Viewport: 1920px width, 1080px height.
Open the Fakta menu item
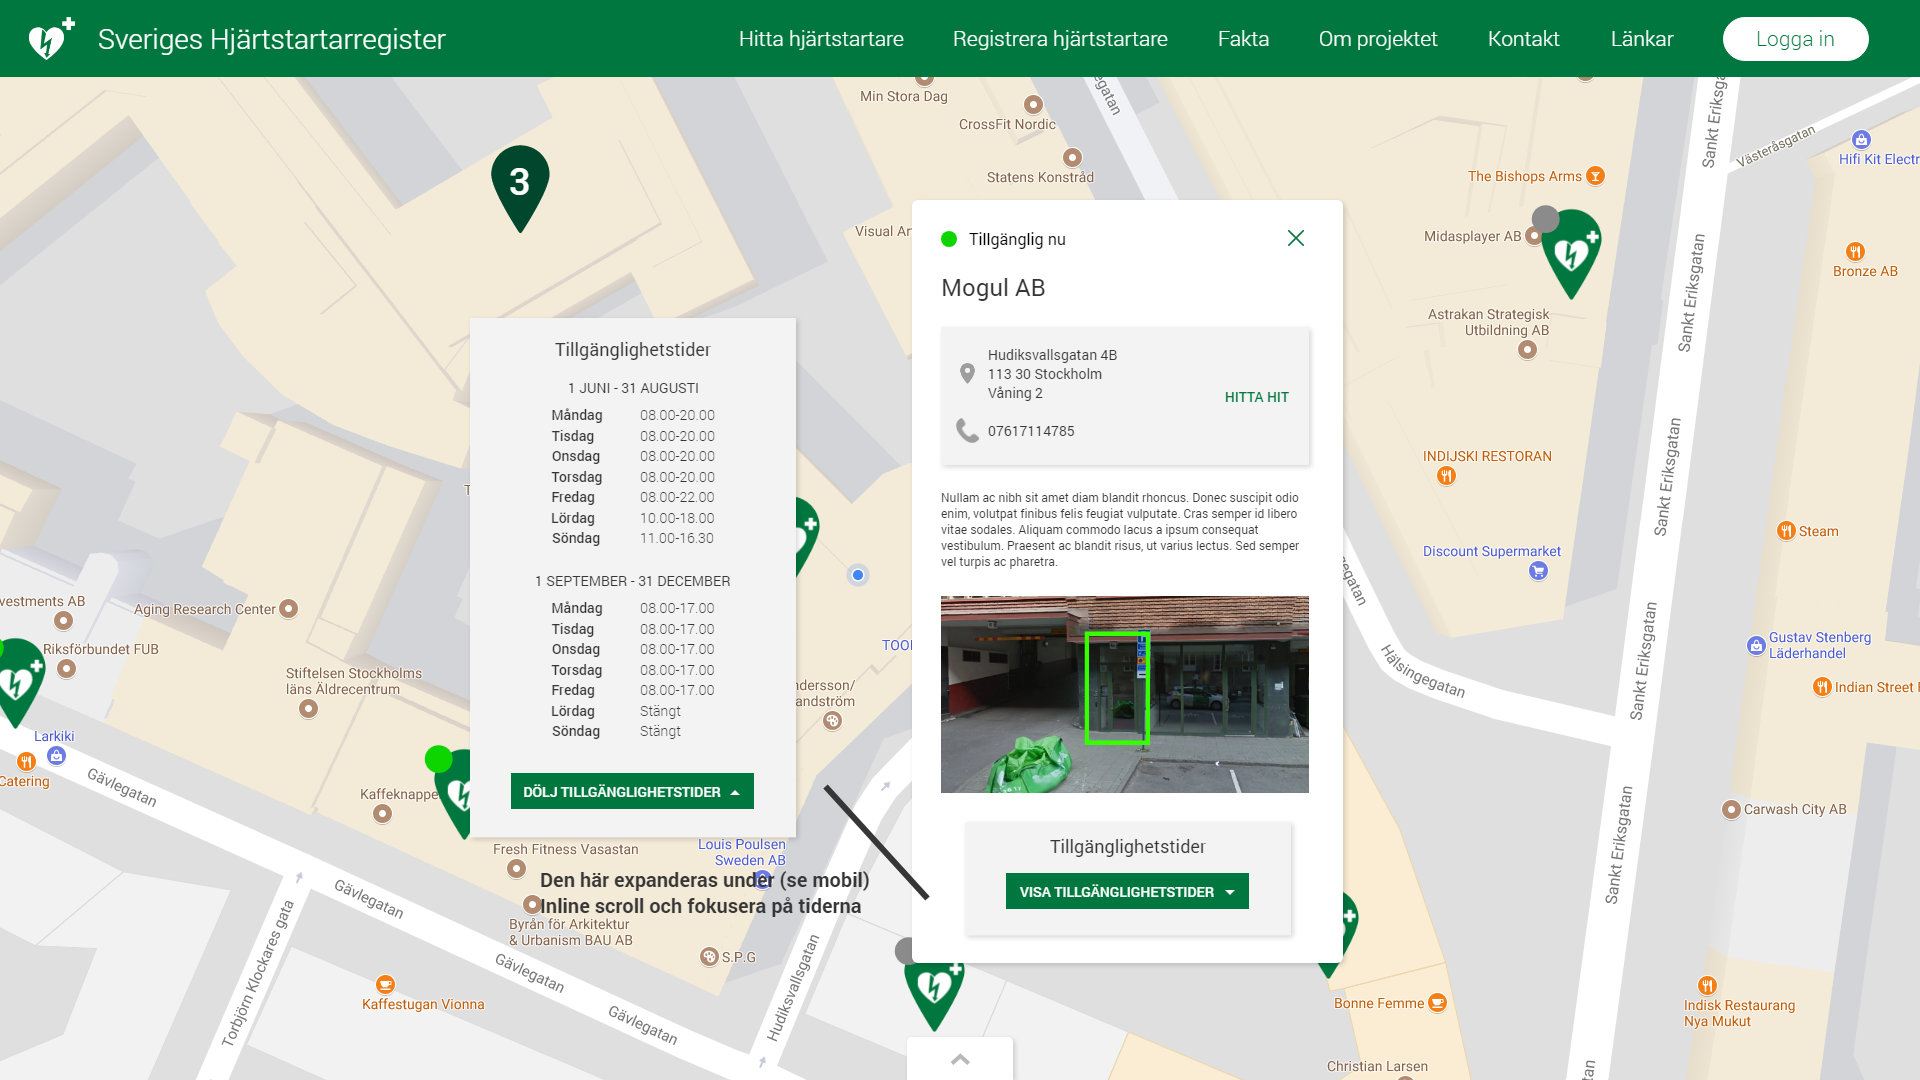click(1243, 39)
